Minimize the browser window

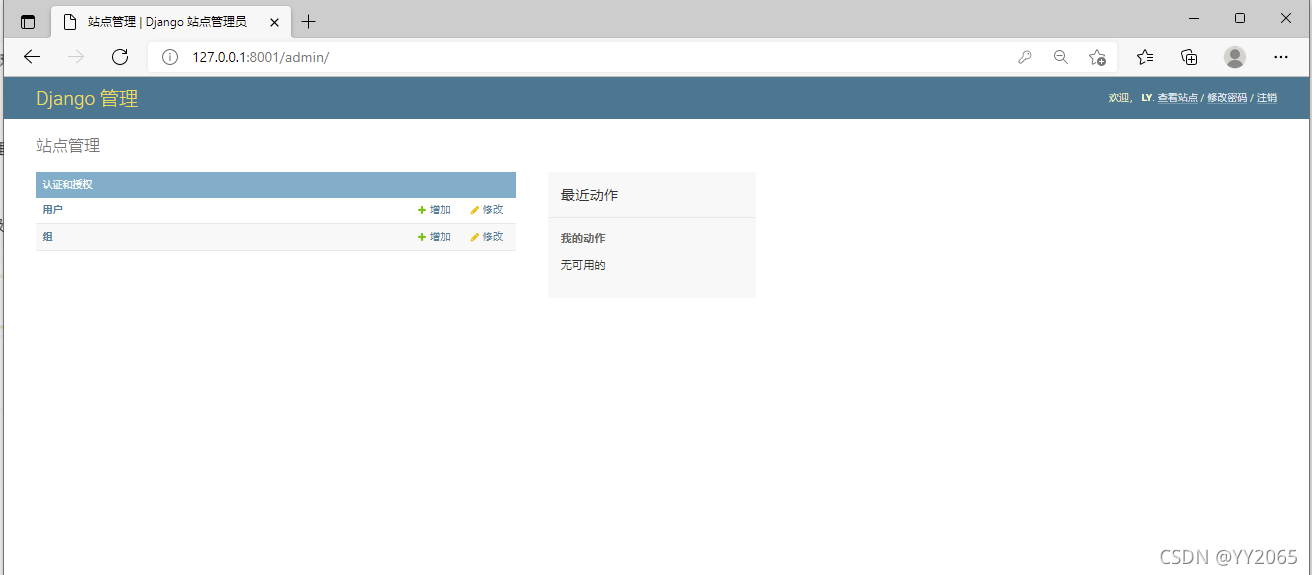(1194, 18)
